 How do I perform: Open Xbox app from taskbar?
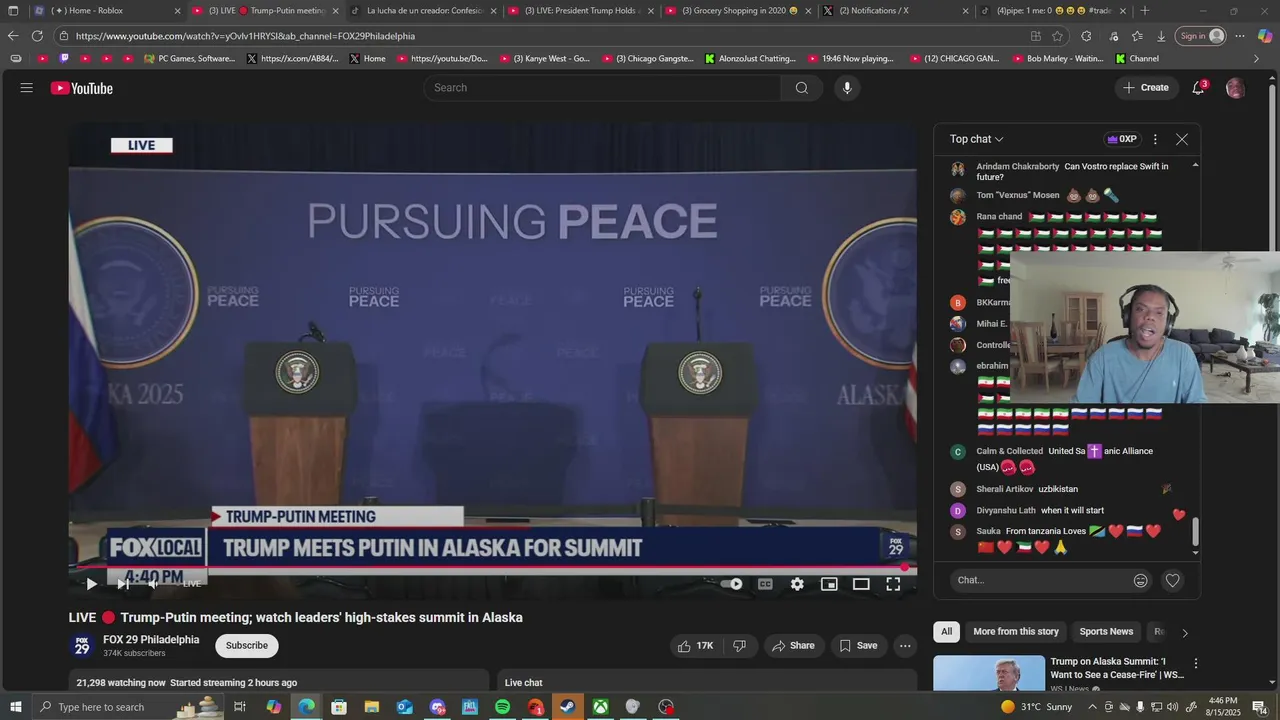tap(600, 707)
